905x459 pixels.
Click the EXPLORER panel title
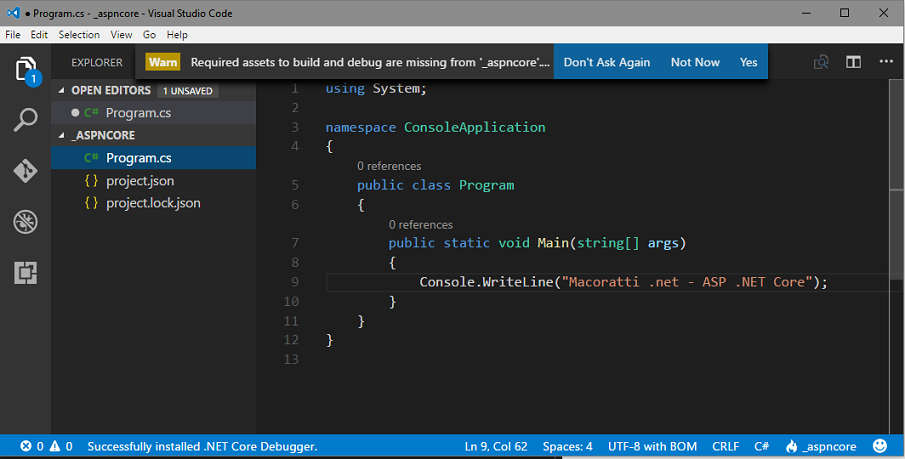click(97, 62)
